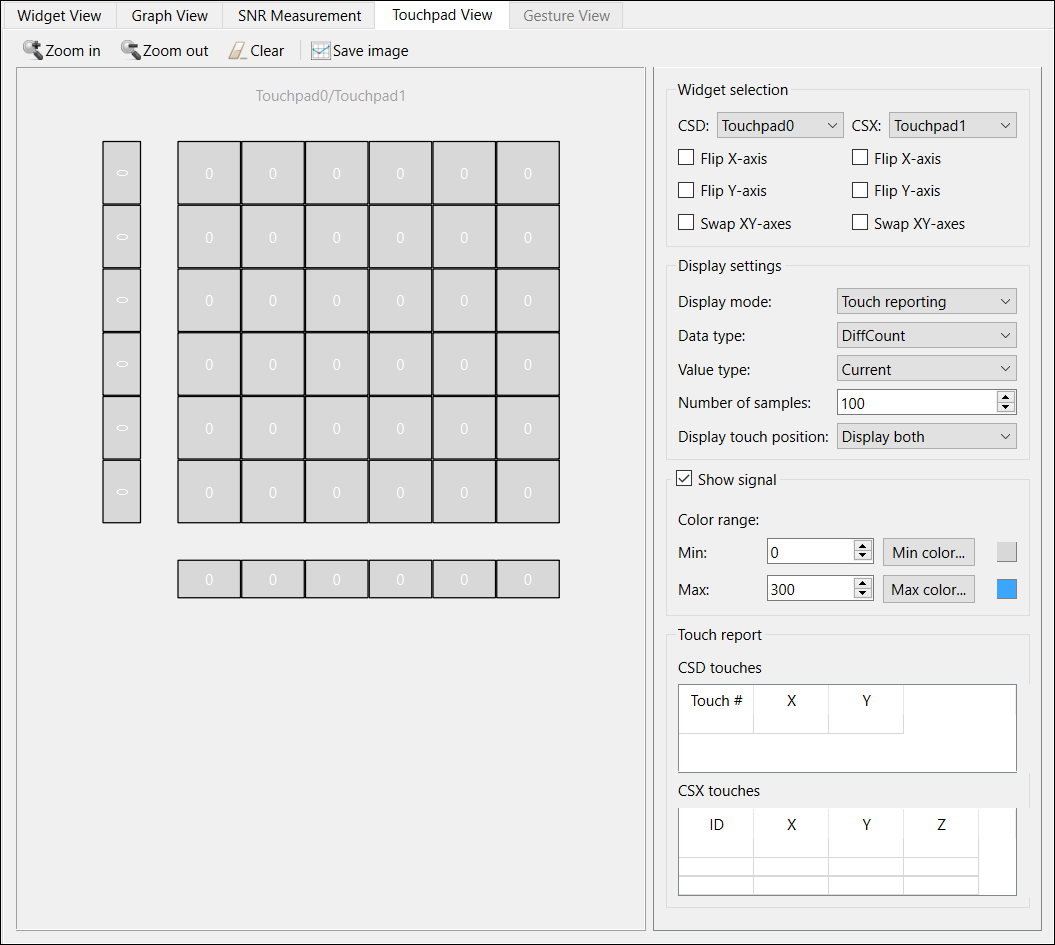
Task: Expand the Display mode dropdown
Action: [926, 301]
